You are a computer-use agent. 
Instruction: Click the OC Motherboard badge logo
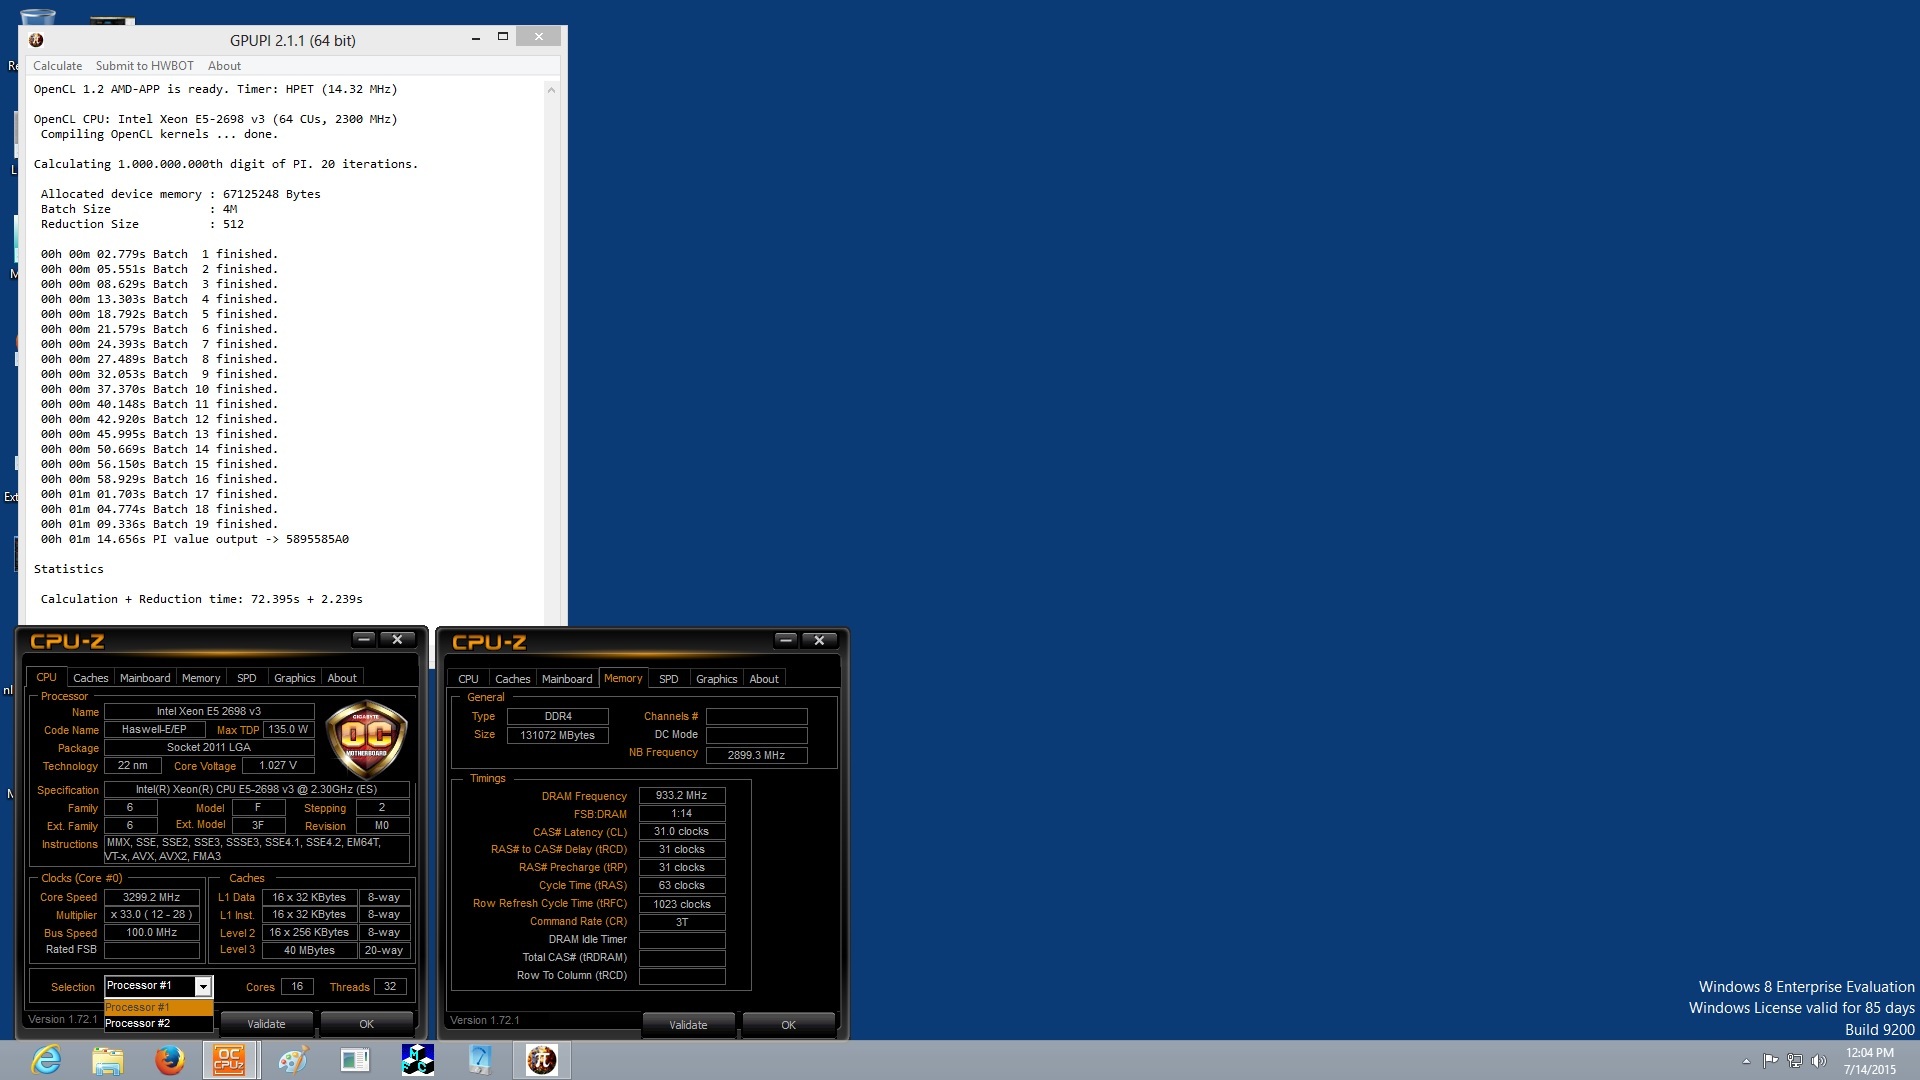(x=367, y=740)
